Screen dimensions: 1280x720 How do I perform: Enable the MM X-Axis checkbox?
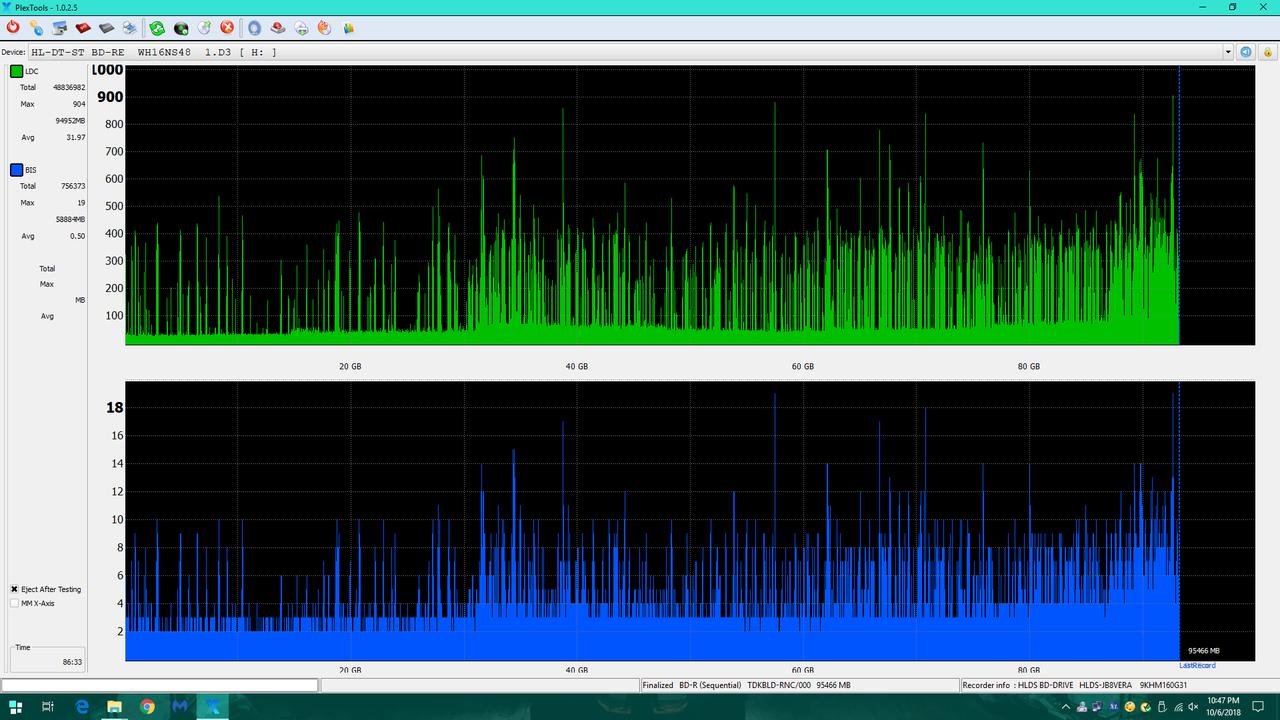(14, 603)
